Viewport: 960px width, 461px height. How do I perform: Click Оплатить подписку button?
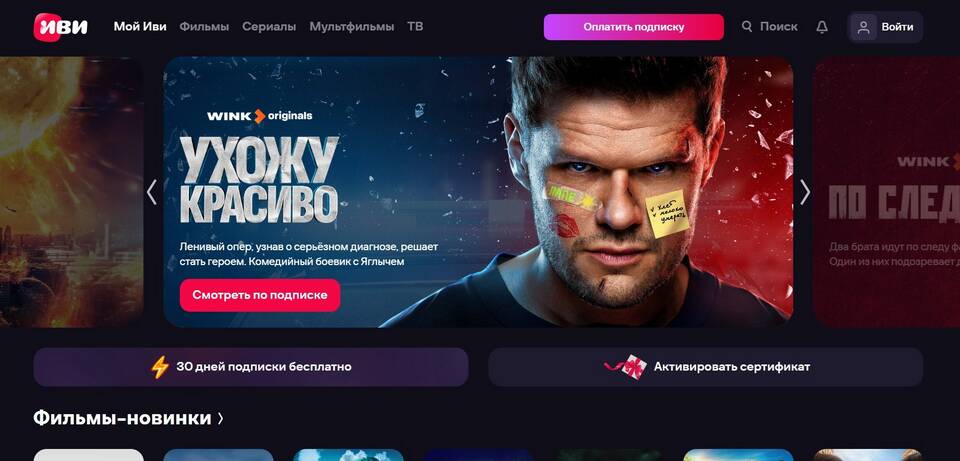click(x=634, y=27)
